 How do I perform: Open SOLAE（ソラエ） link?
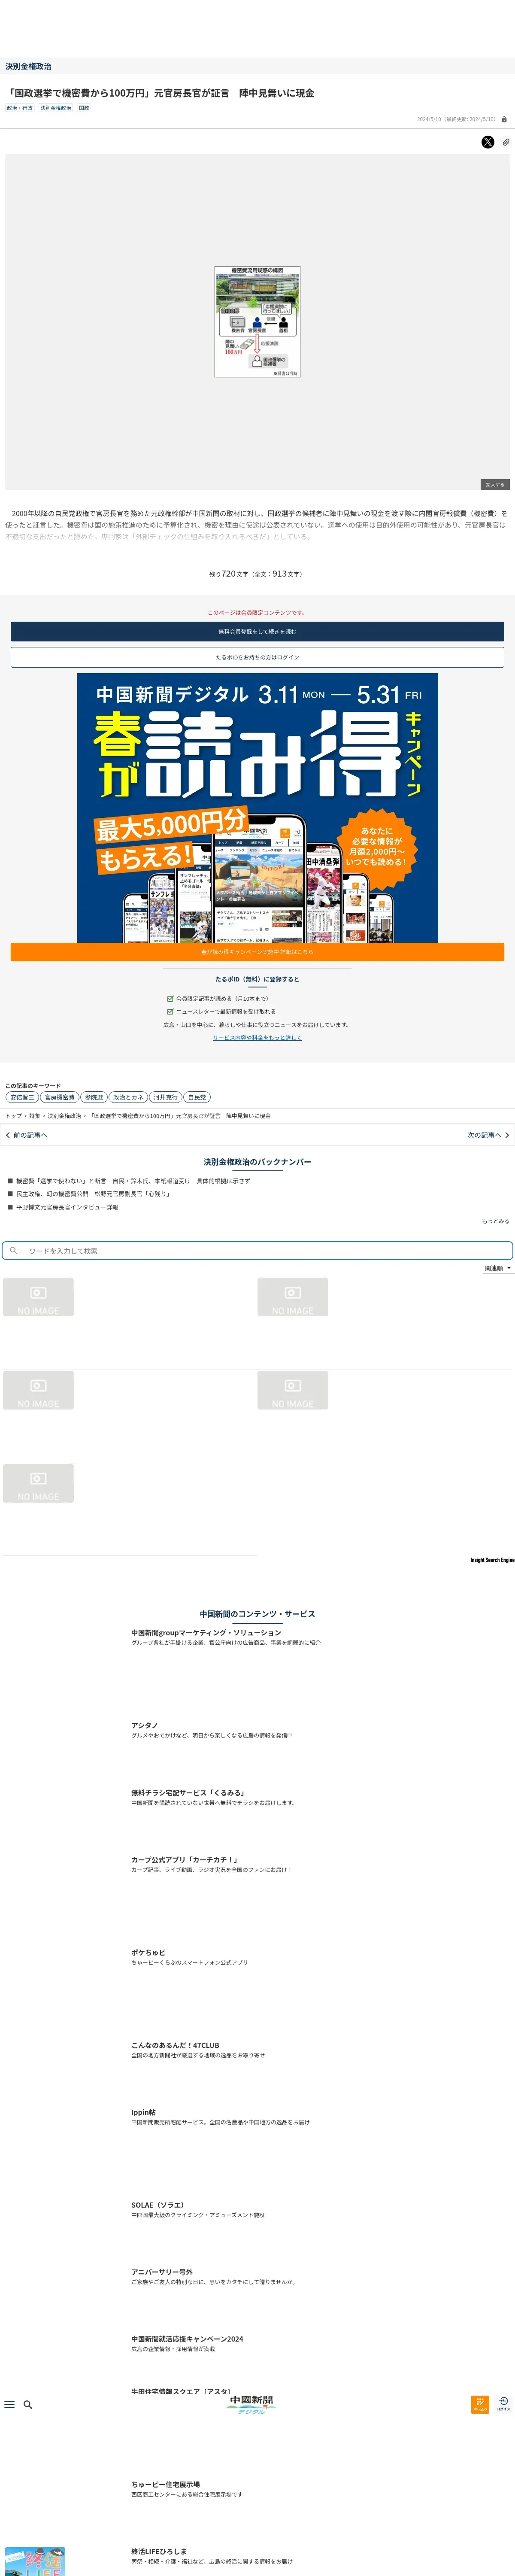(x=157, y=2205)
